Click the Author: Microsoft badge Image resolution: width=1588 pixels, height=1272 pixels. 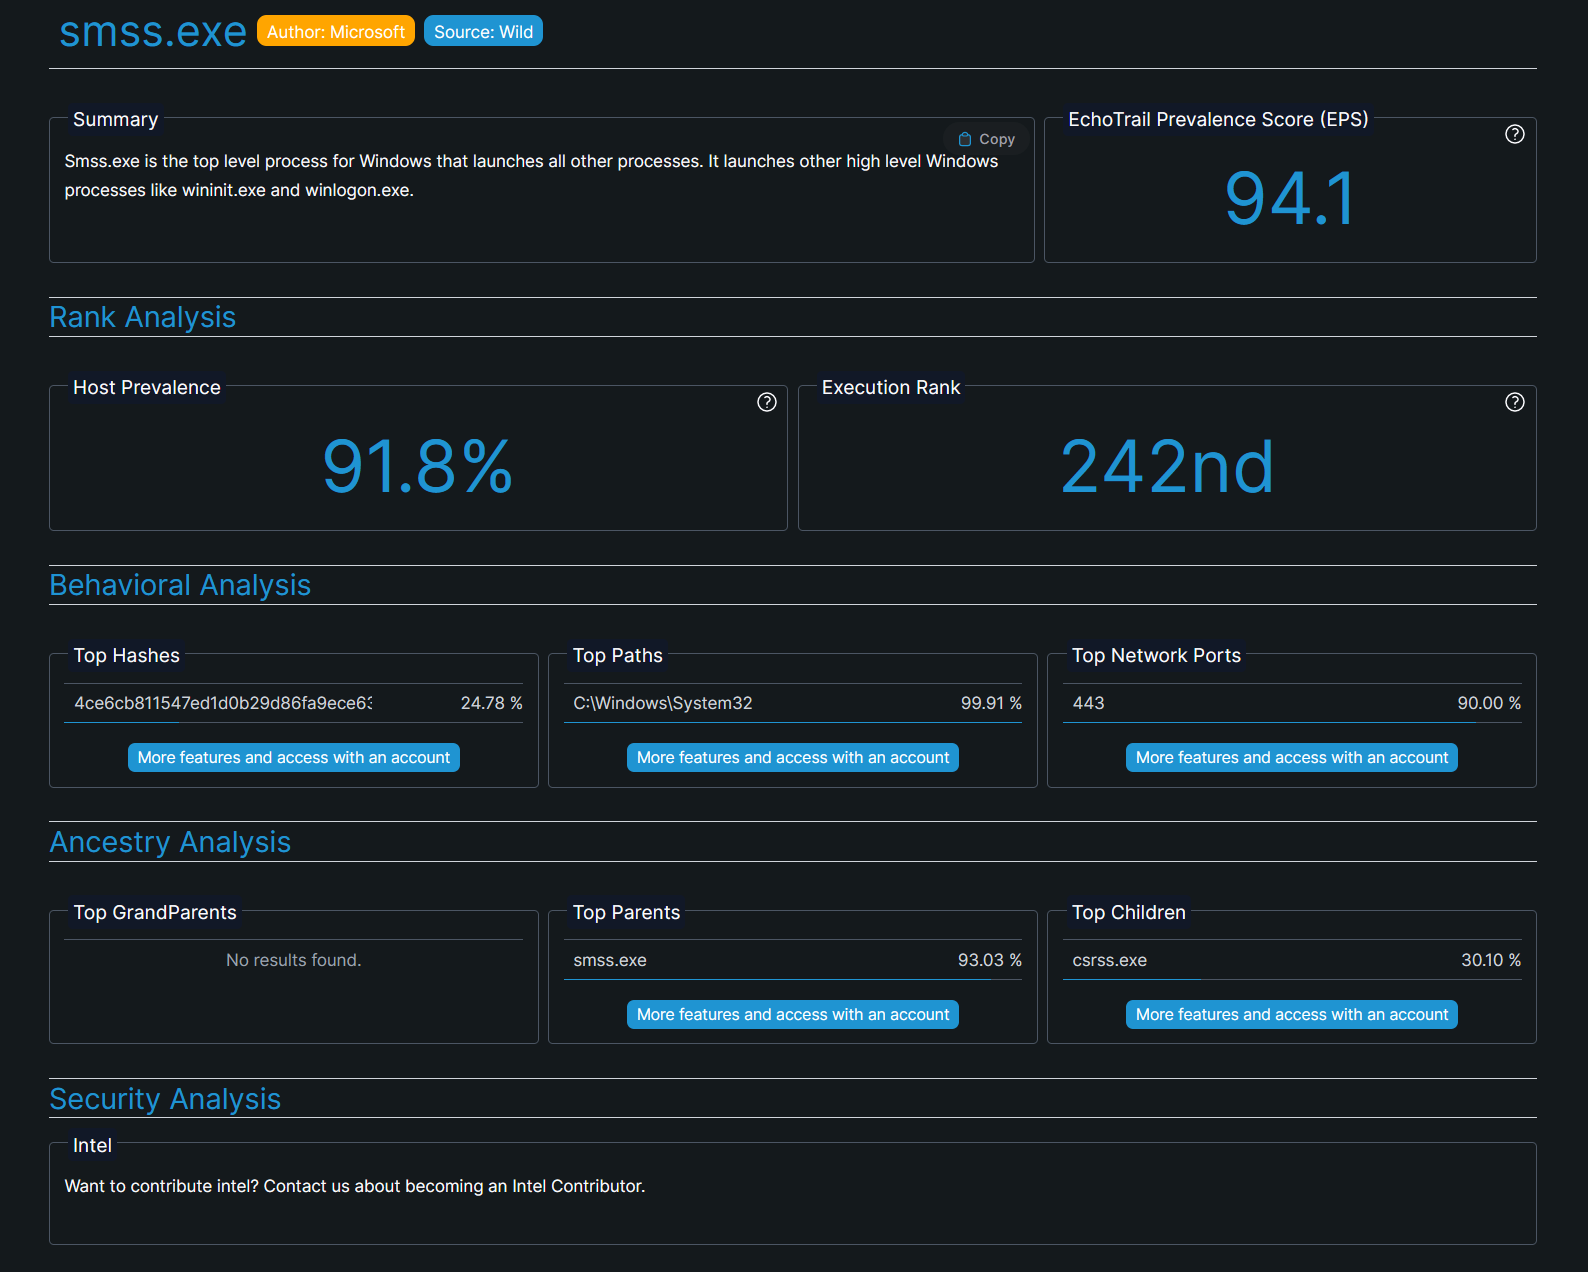point(335,32)
